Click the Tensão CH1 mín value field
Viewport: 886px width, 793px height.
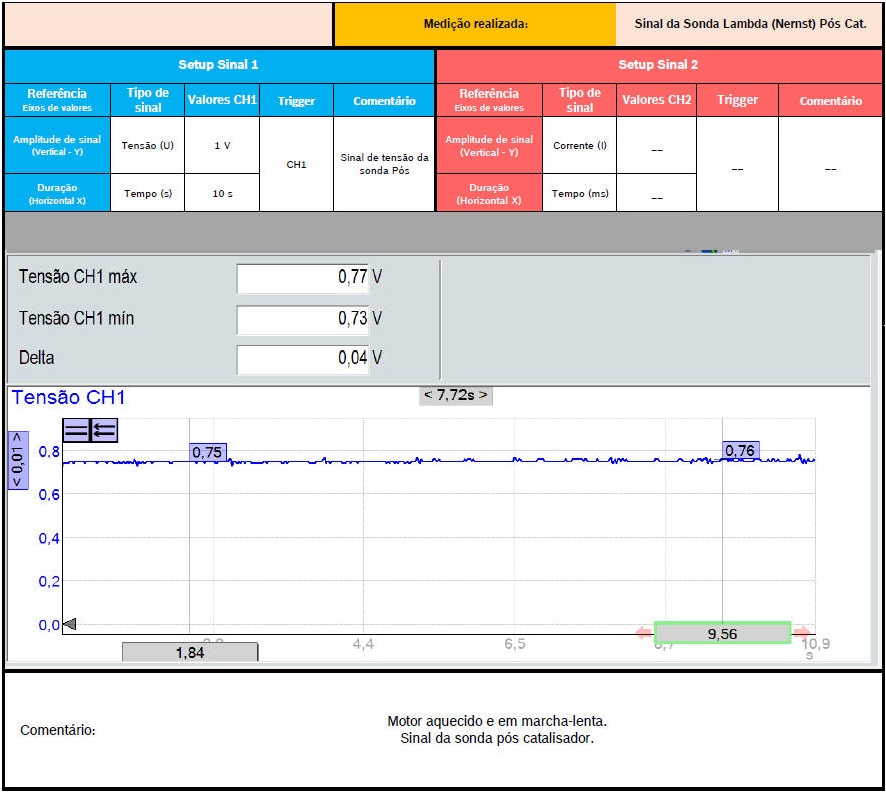click(303, 319)
